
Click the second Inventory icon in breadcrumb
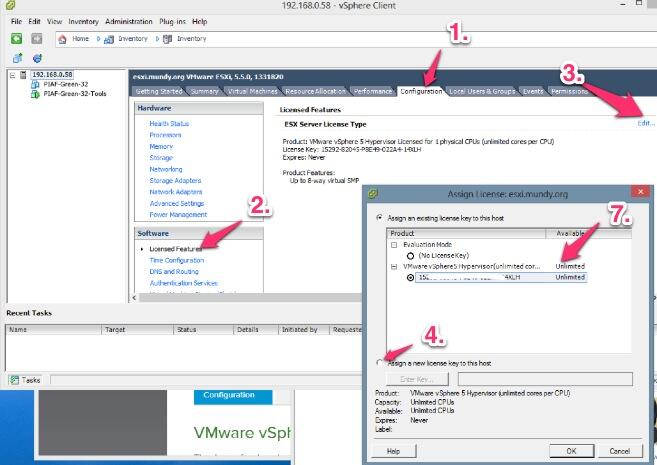pyautogui.click(x=168, y=39)
